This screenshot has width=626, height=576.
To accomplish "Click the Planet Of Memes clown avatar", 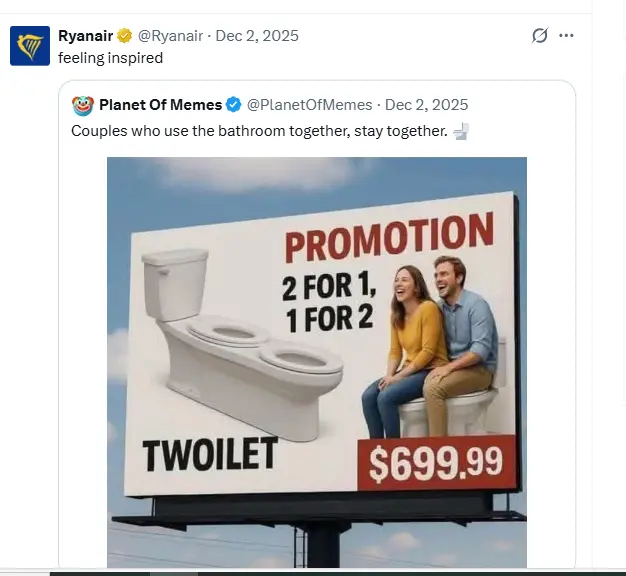I will (x=83, y=105).
